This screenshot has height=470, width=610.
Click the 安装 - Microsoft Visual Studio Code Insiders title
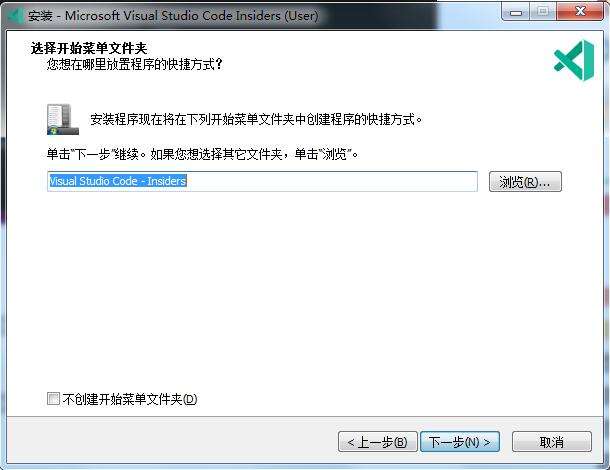pos(173,16)
